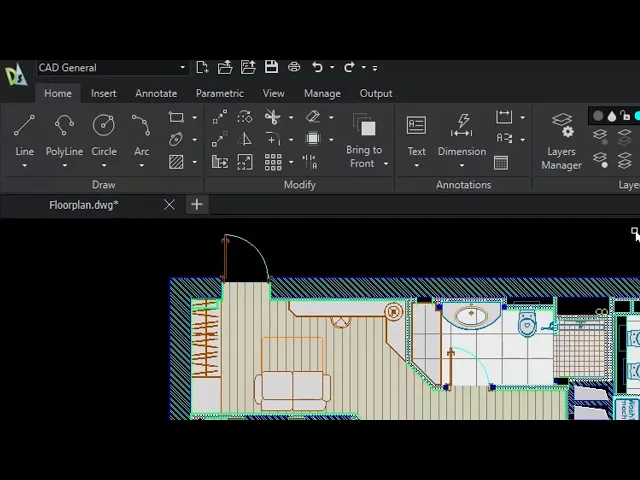Undo the last action
This screenshot has width=640, height=480.
click(x=318, y=67)
